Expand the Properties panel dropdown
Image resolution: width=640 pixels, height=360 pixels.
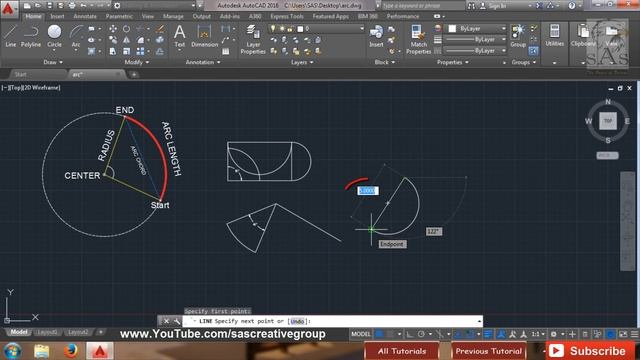click(453, 62)
